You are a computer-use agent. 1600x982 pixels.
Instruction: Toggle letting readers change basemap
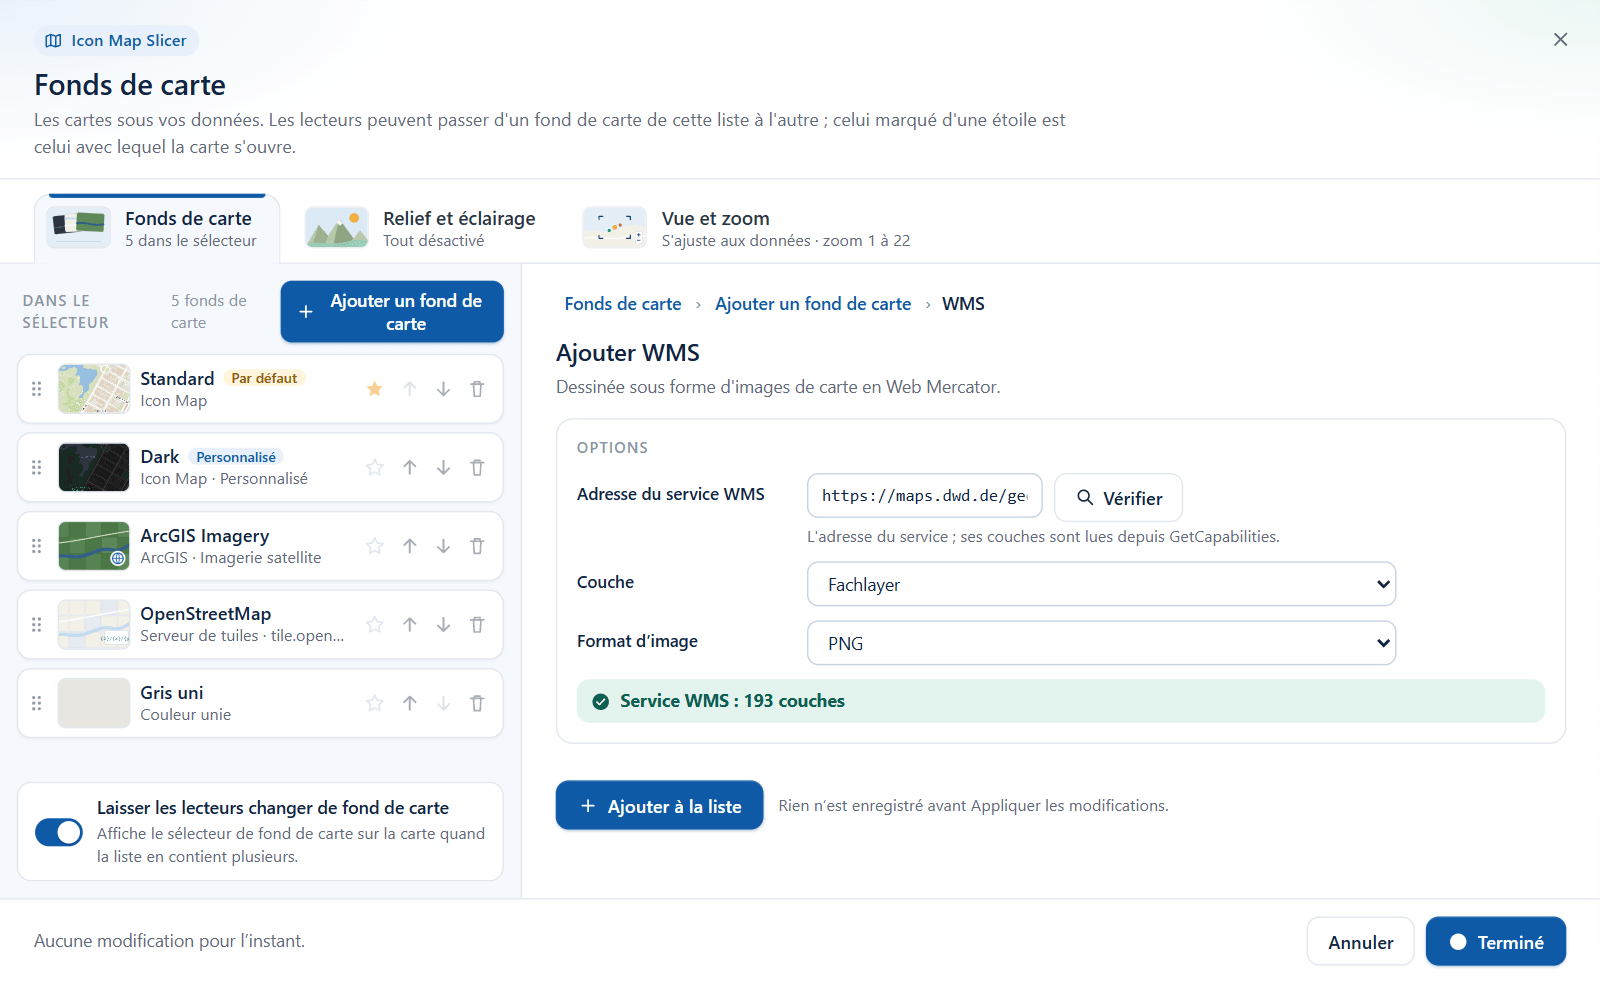[59, 832]
